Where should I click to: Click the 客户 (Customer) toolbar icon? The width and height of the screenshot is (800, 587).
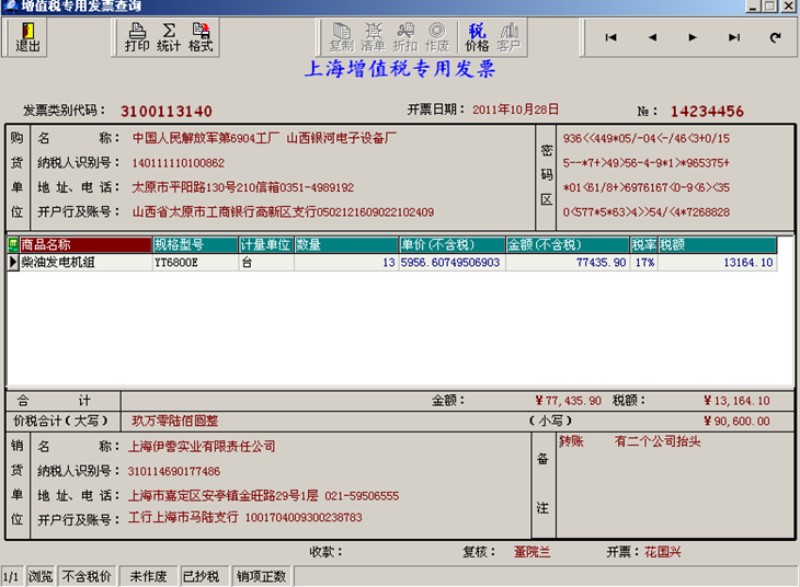pyautogui.click(x=508, y=37)
